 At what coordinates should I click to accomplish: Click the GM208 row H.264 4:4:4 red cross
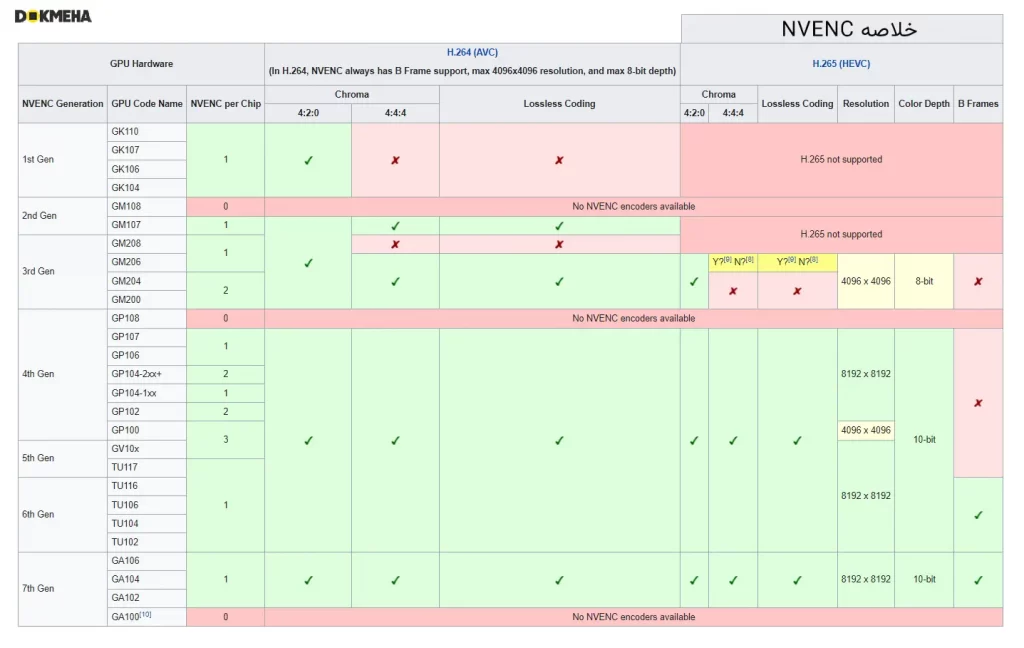(x=395, y=244)
